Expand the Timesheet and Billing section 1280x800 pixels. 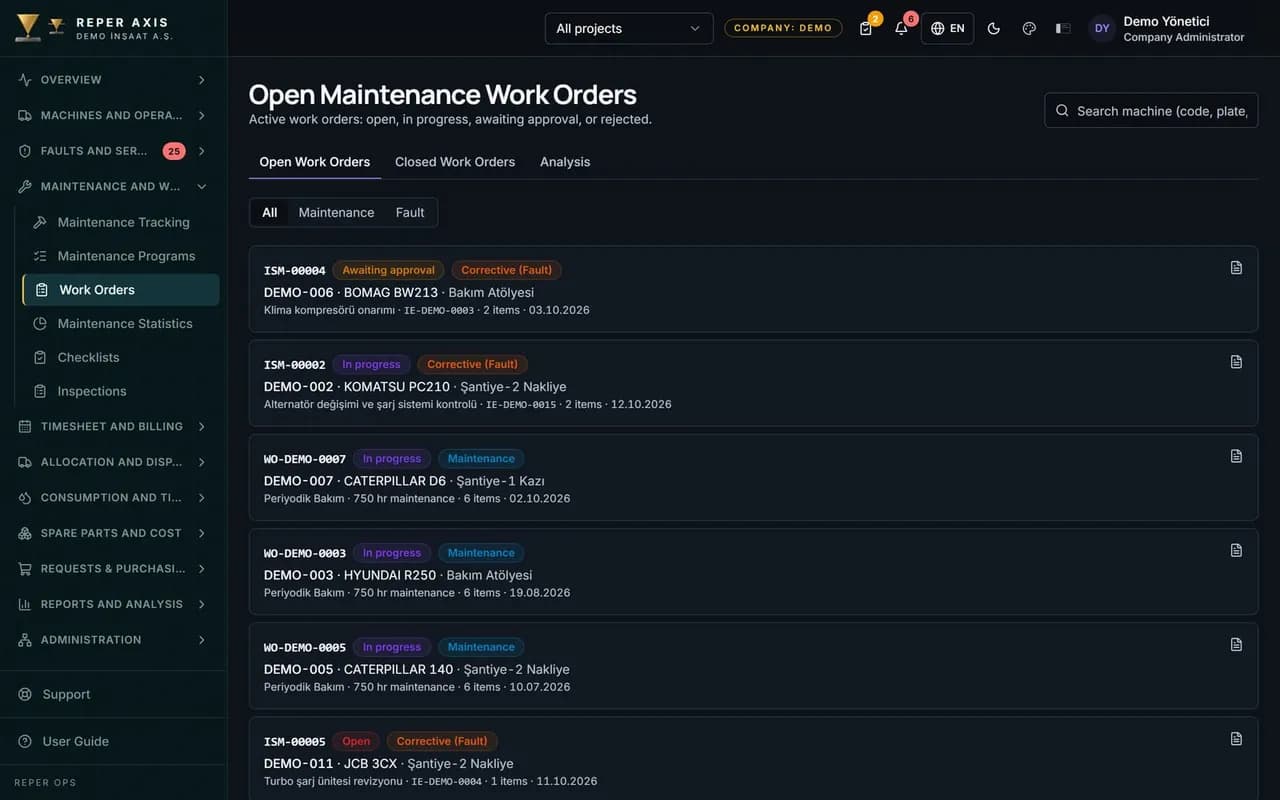point(114,426)
